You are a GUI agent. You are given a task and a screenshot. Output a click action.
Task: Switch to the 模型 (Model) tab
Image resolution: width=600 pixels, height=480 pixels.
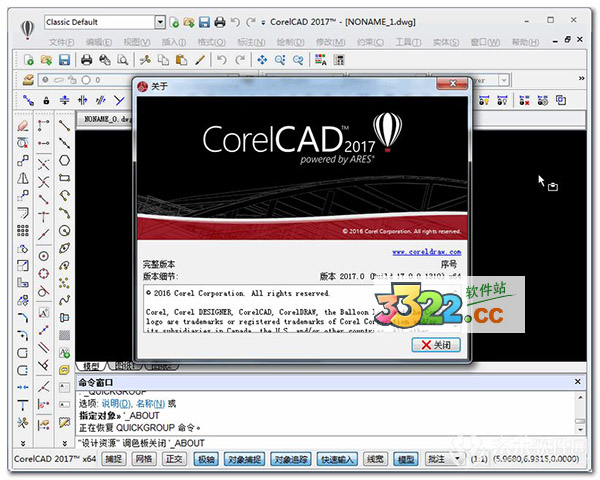click(x=90, y=366)
